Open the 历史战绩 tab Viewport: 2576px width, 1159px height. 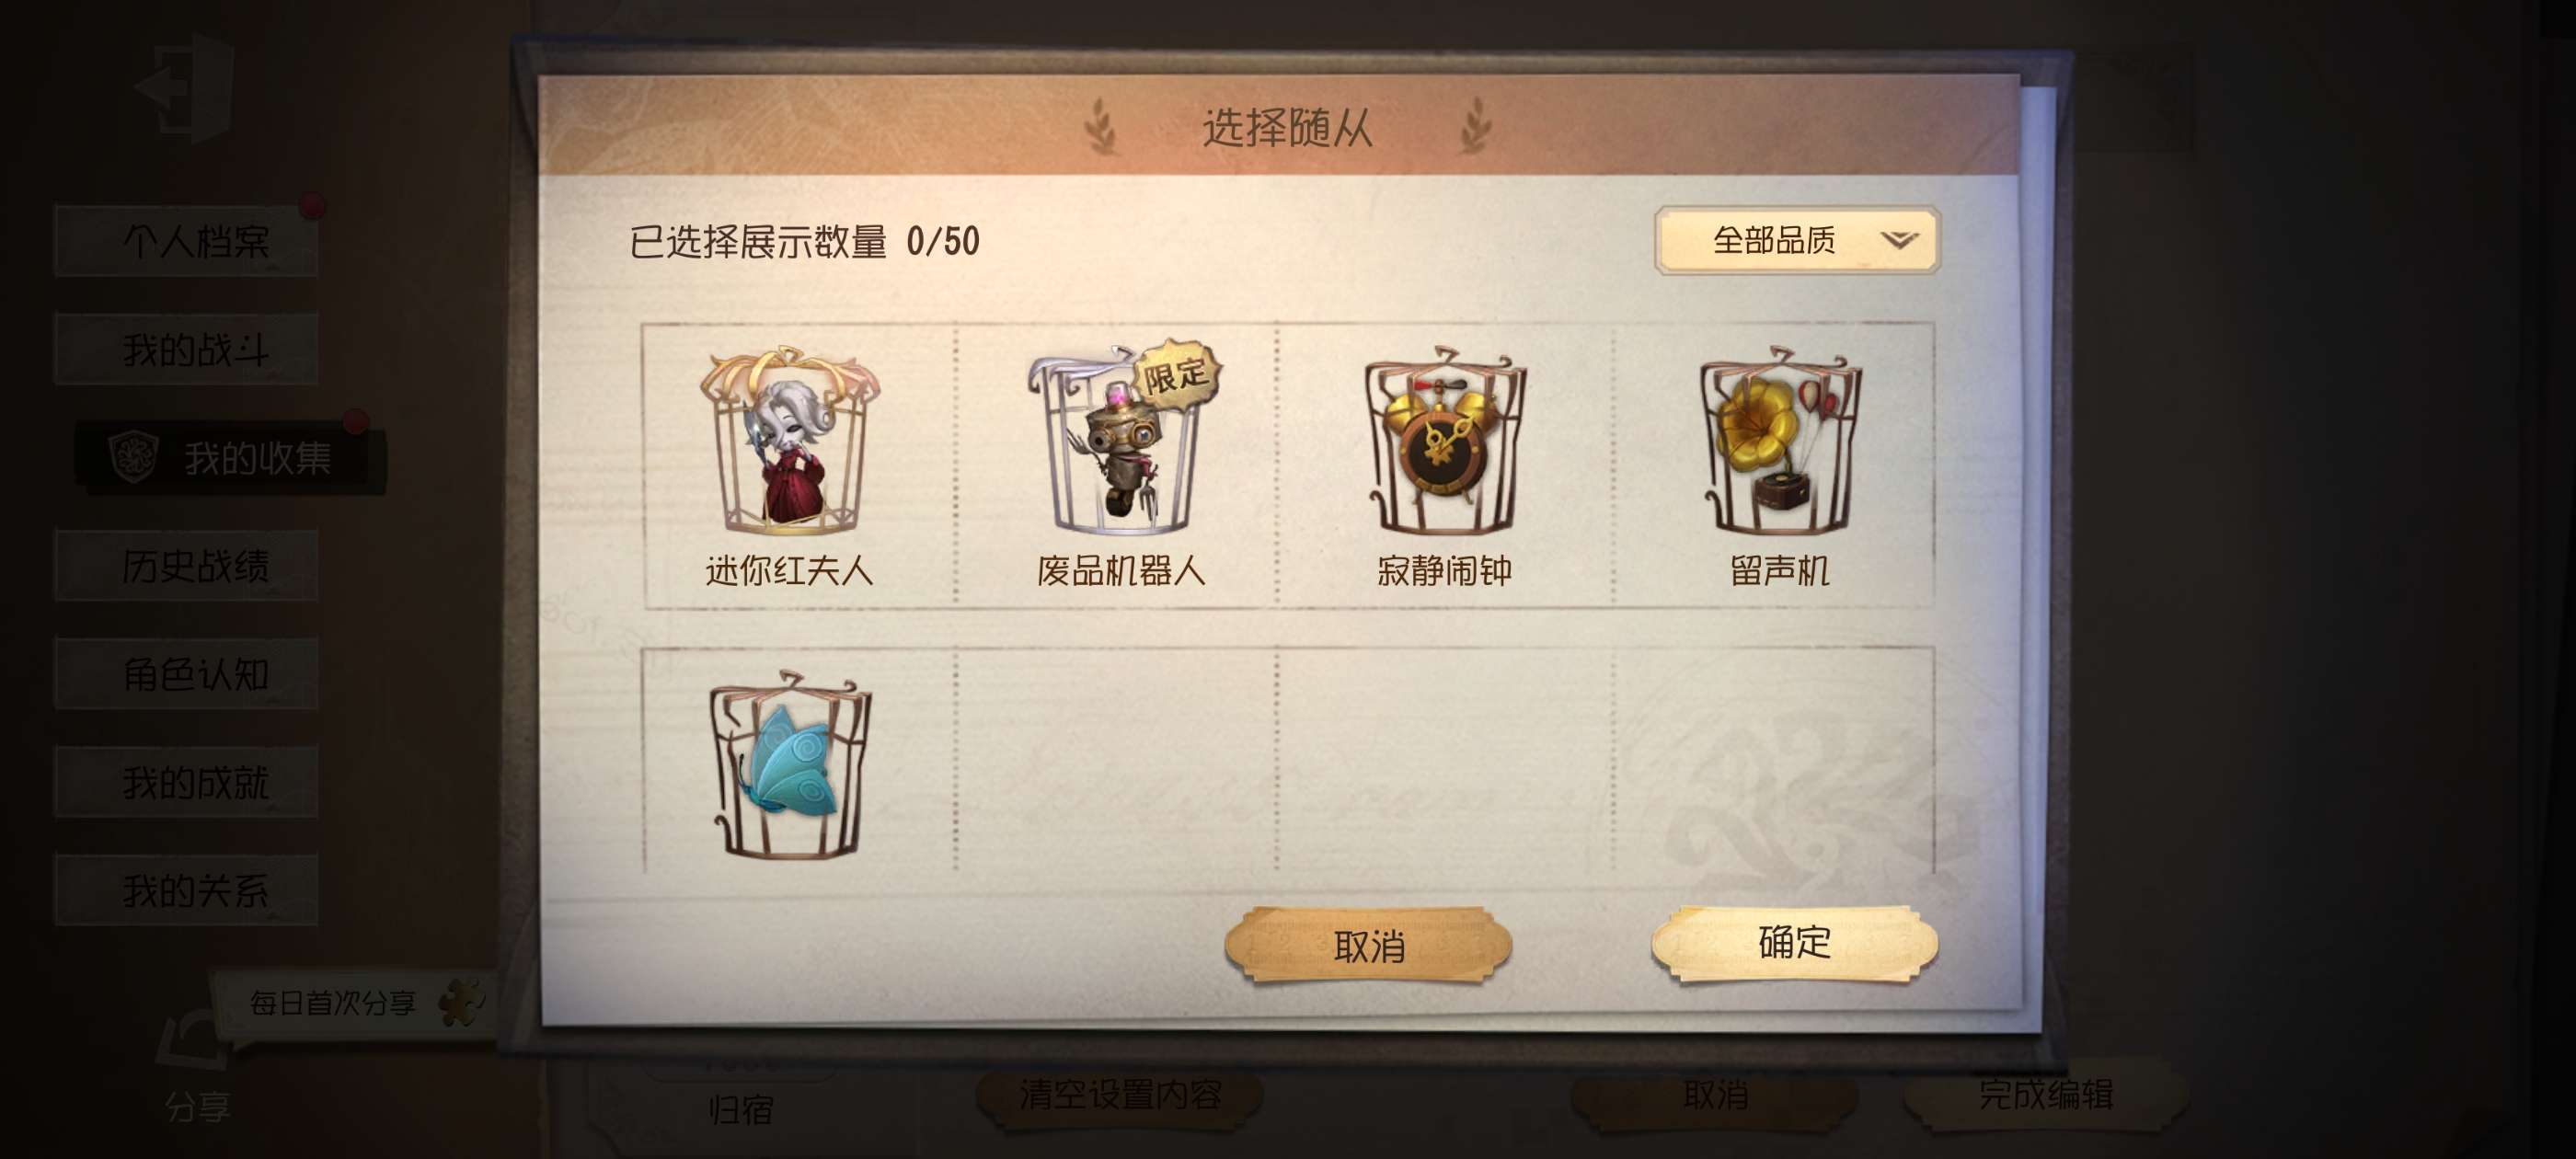pos(187,566)
